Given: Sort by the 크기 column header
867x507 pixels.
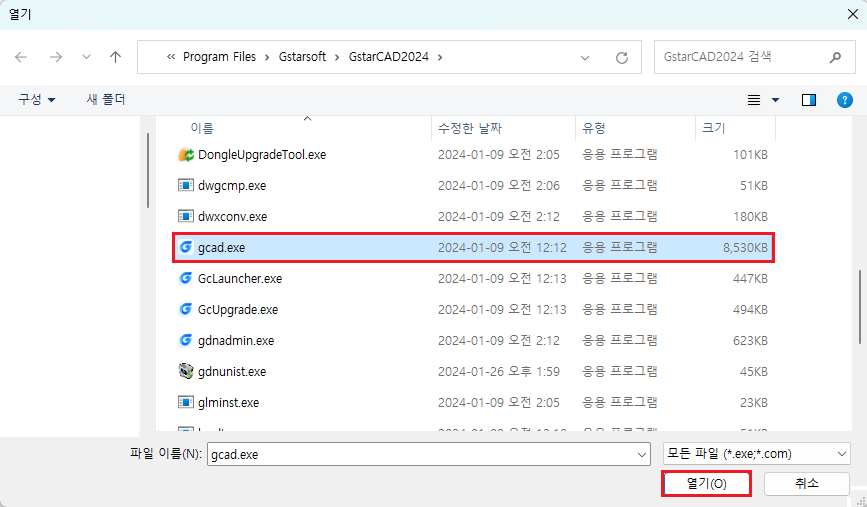Looking at the screenshot, I should (x=714, y=128).
